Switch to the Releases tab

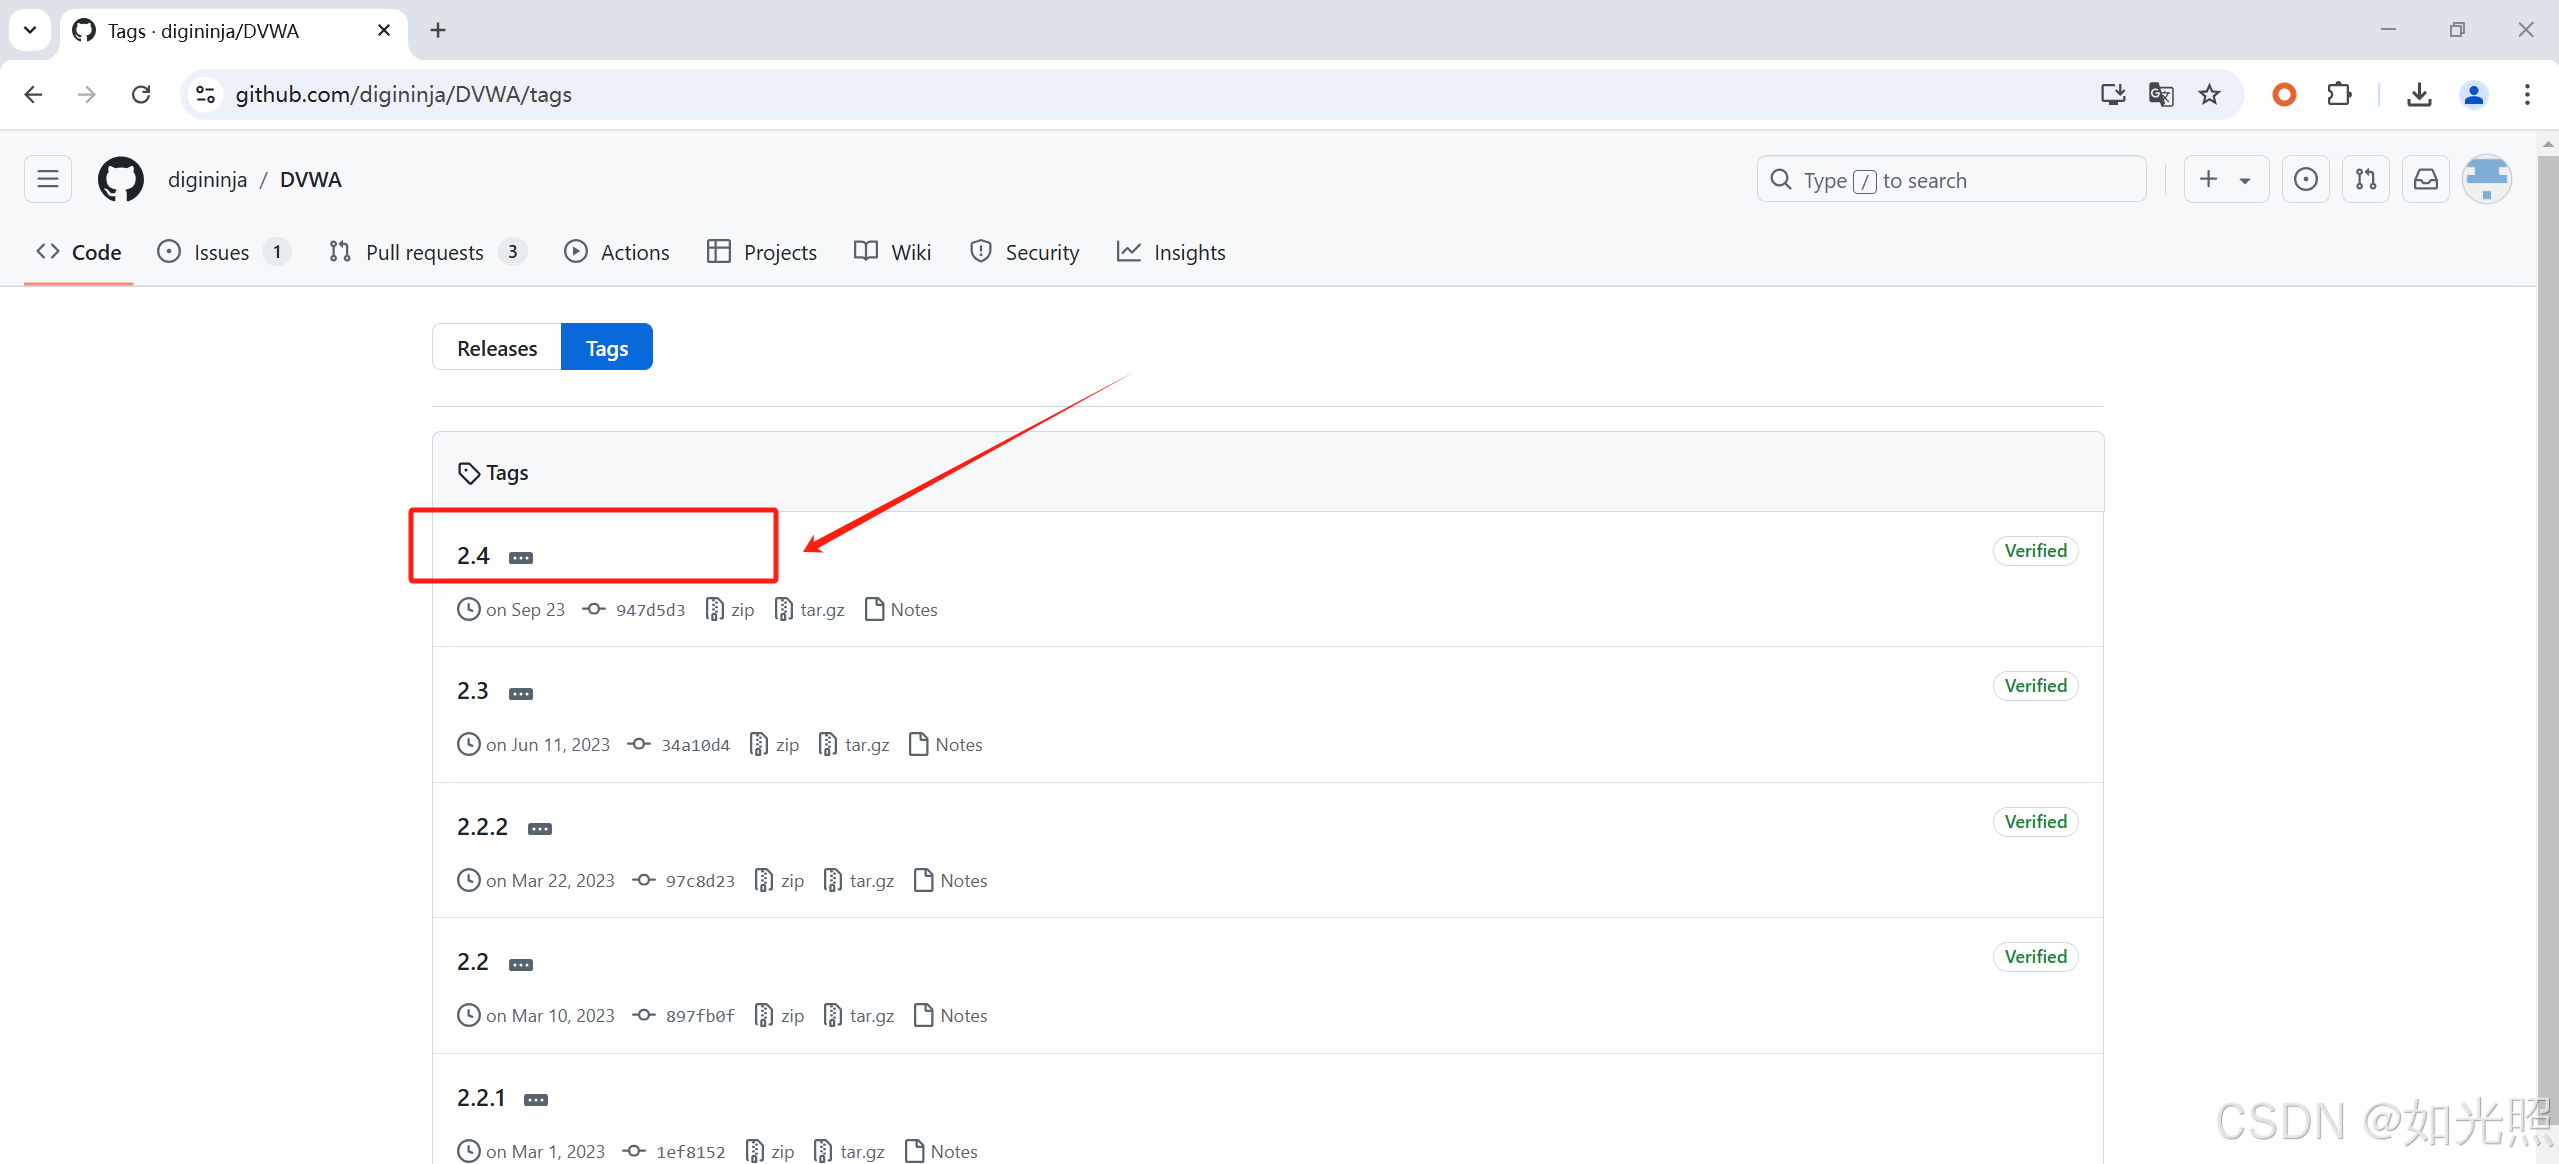coord(497,348)
